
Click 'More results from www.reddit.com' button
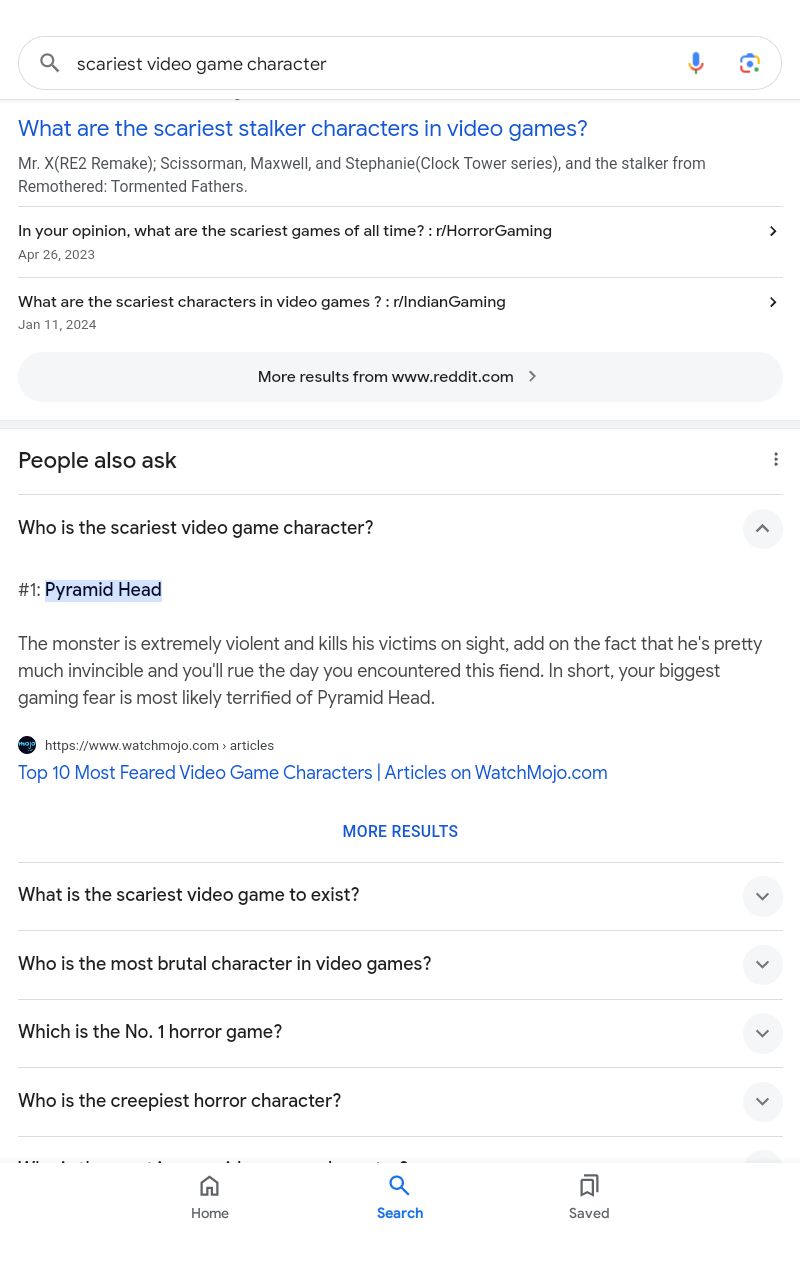click(400, 377)
